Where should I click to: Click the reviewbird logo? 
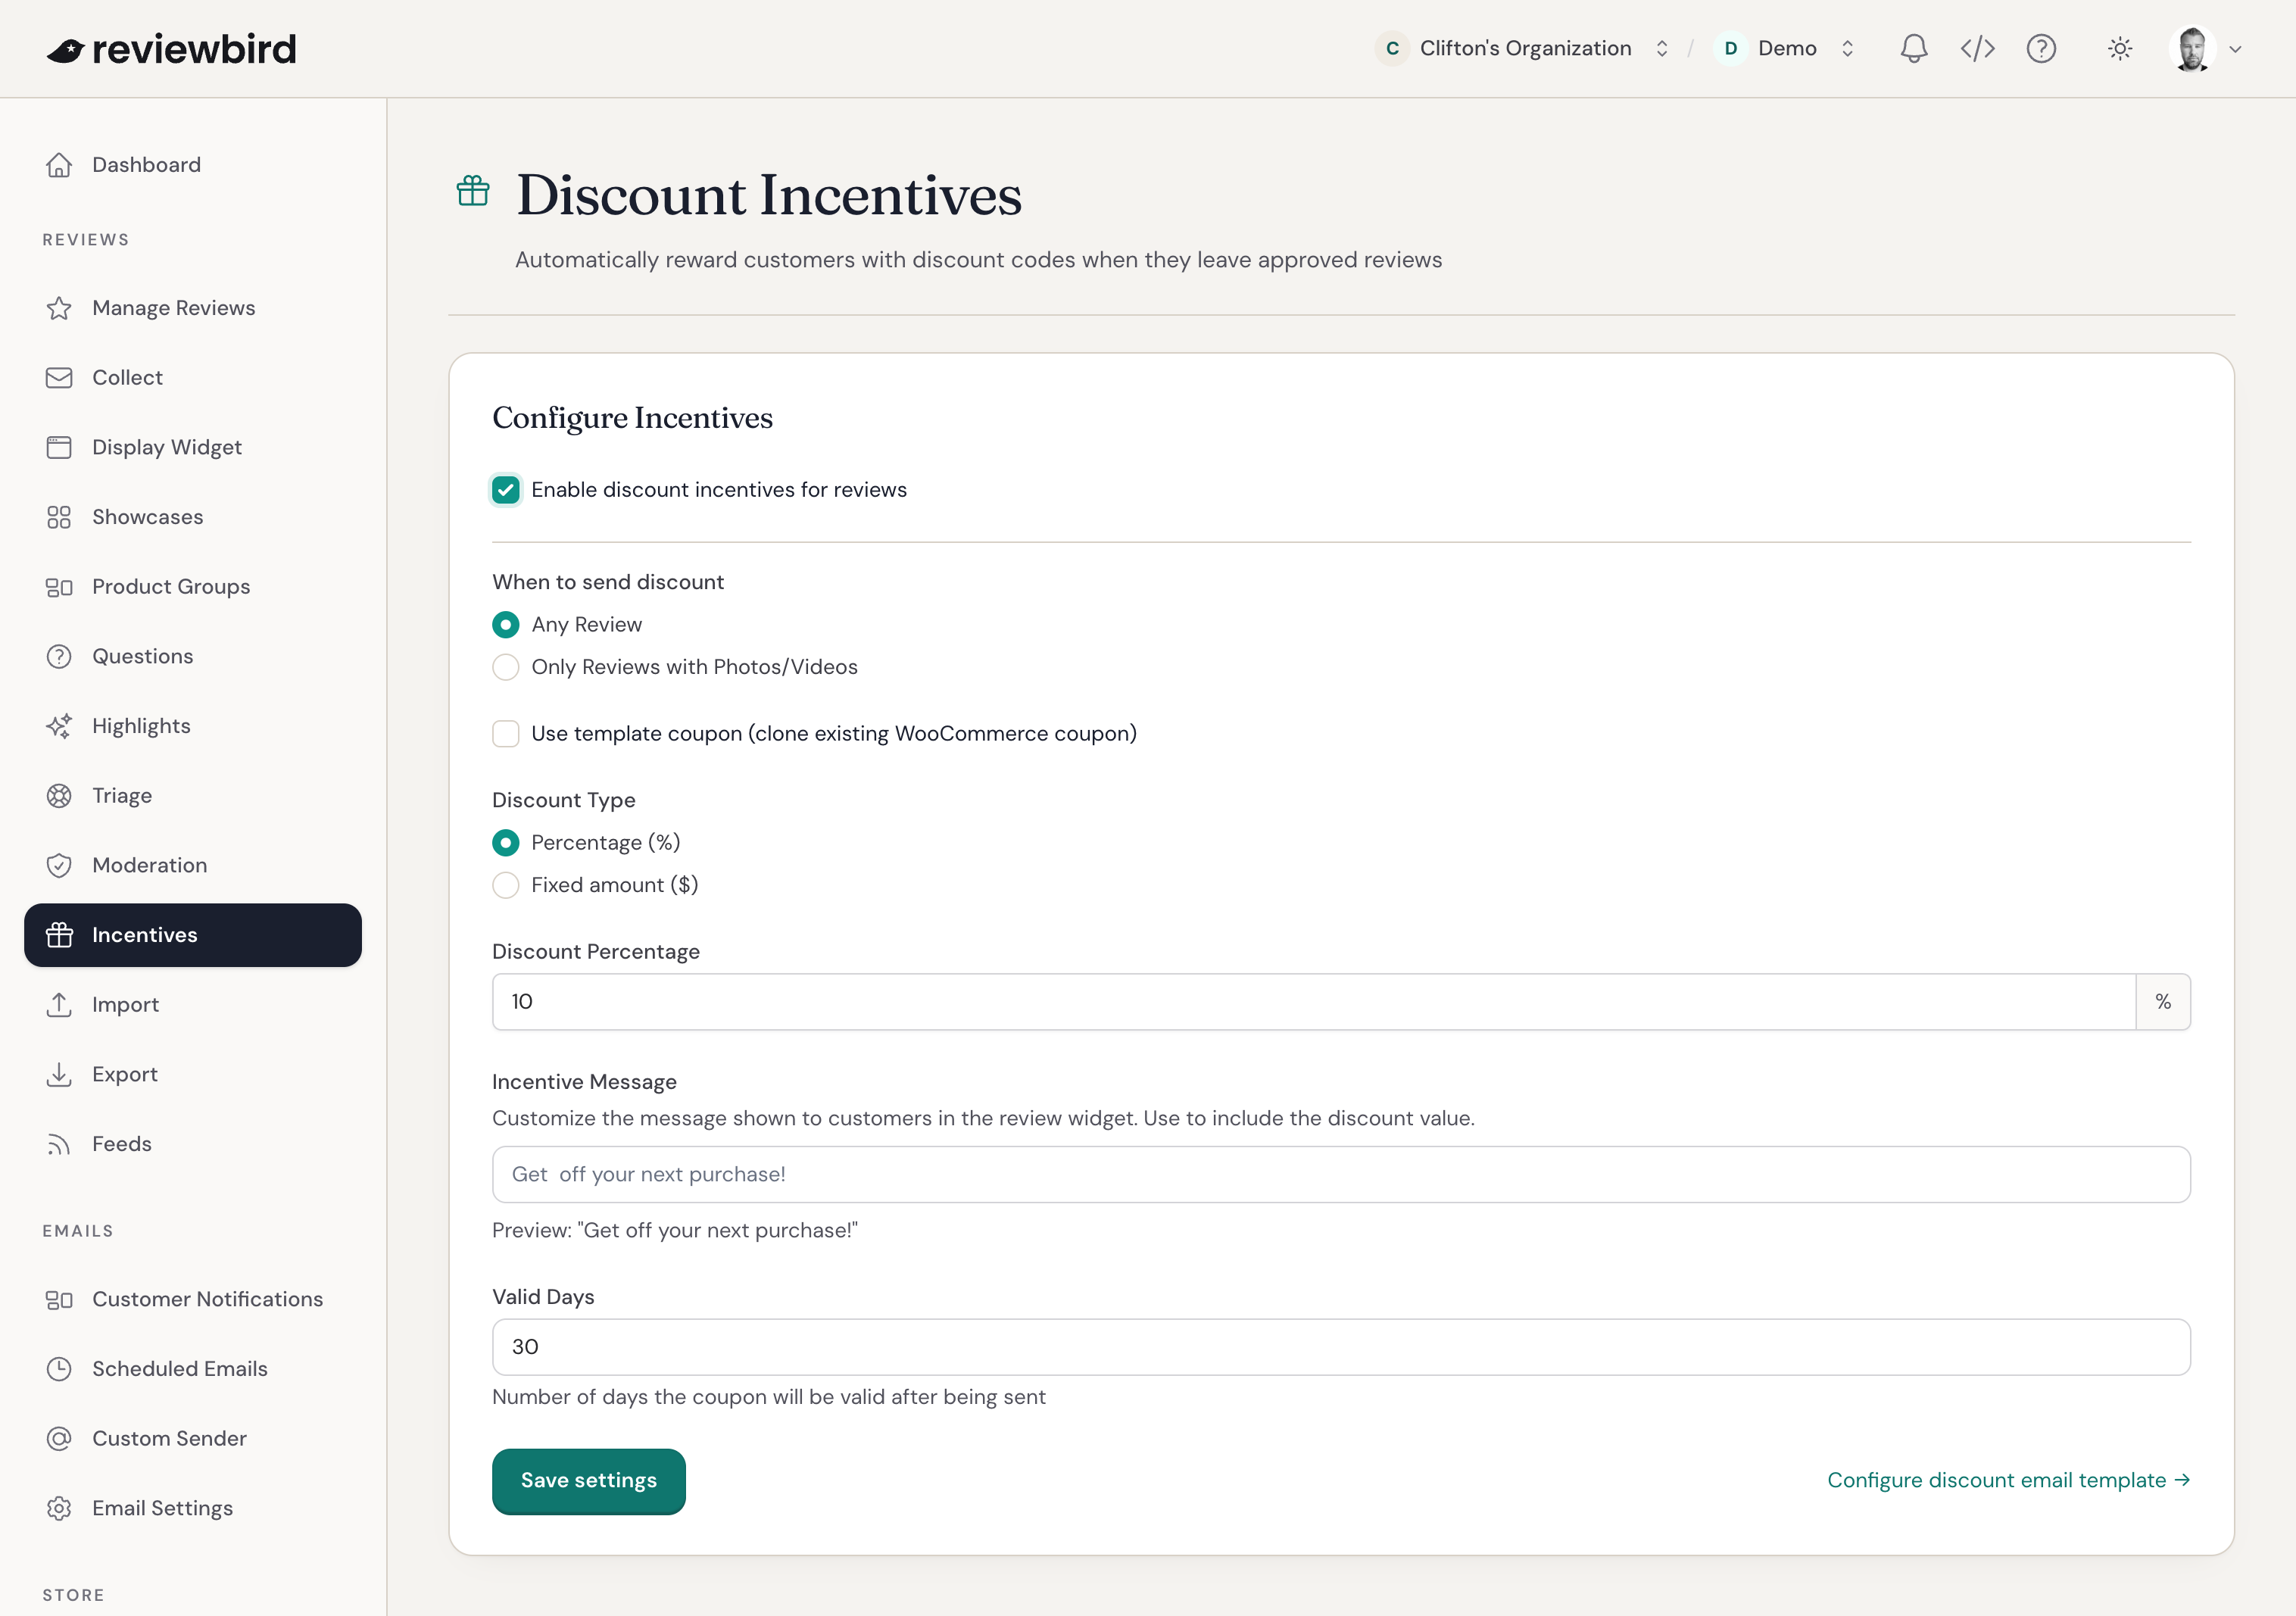[x=172, y=49]
